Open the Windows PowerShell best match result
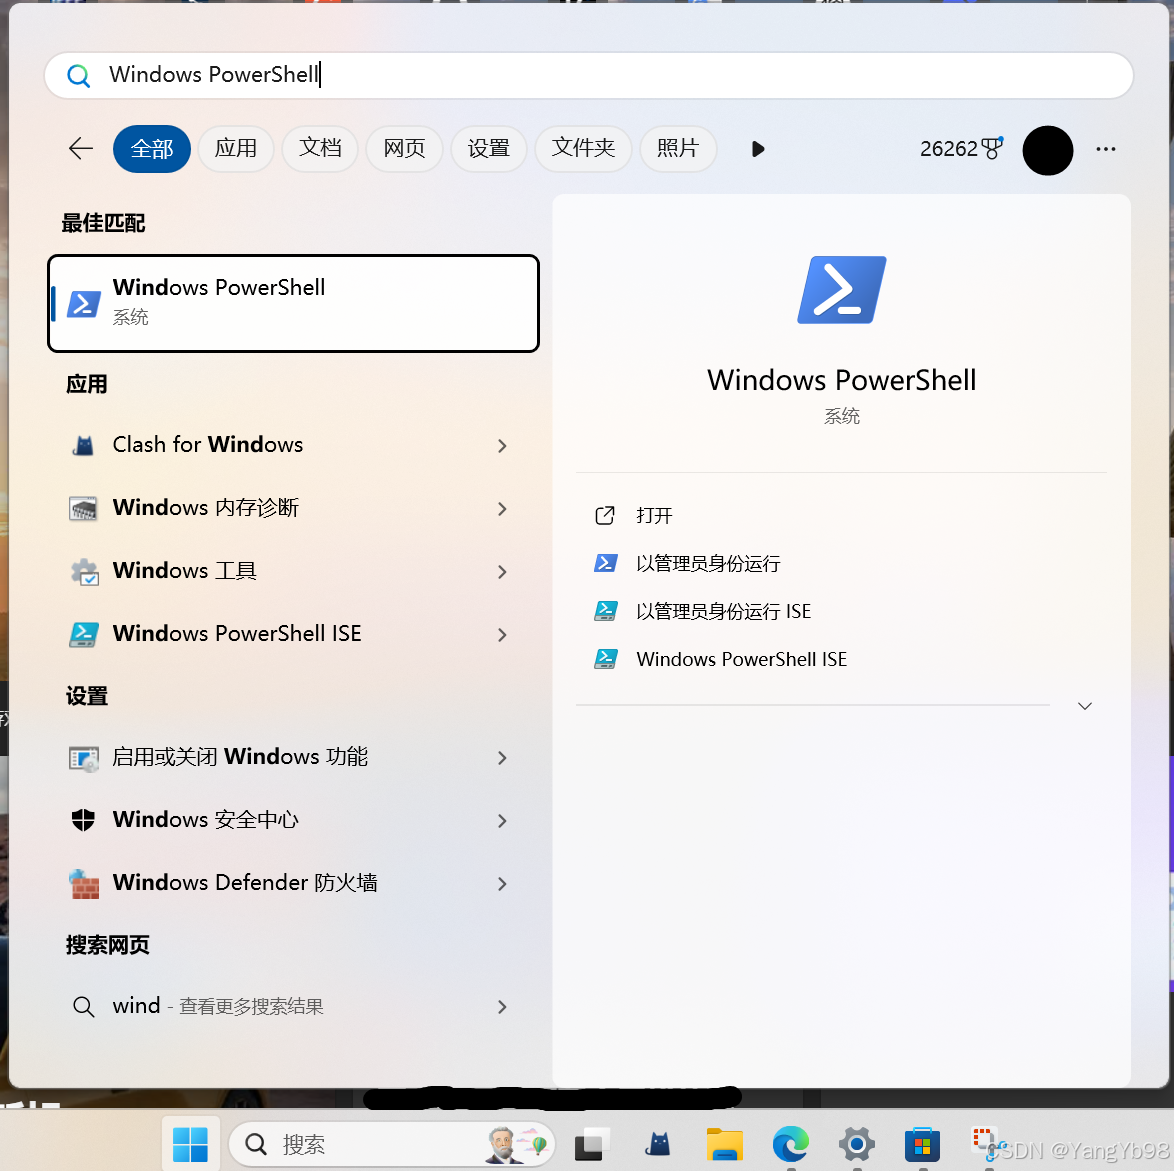 click(x=294, y=302)
